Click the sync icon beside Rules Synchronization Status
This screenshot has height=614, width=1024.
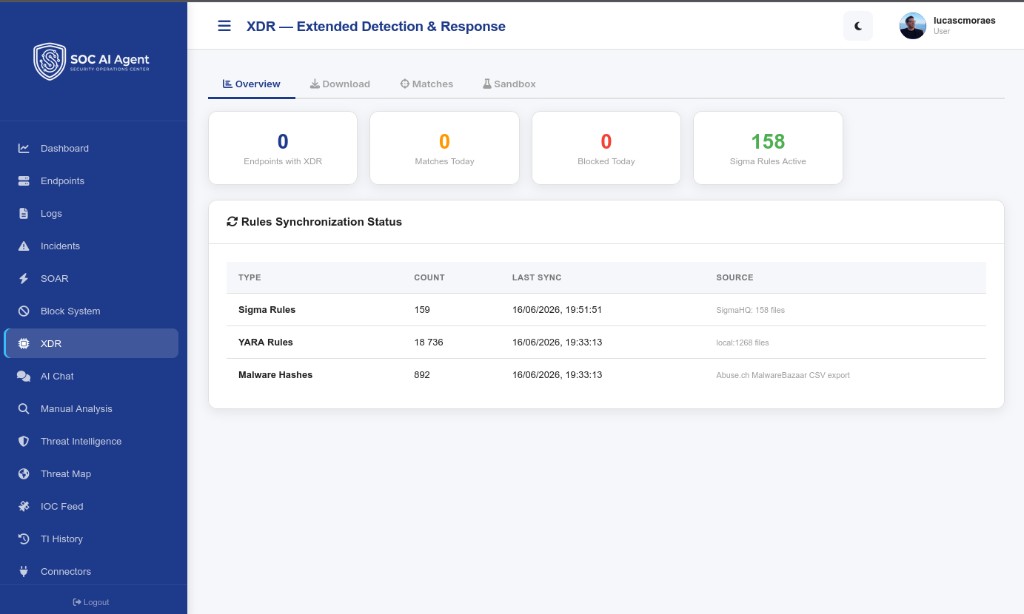pyautogui.click(x=232, y=221)
